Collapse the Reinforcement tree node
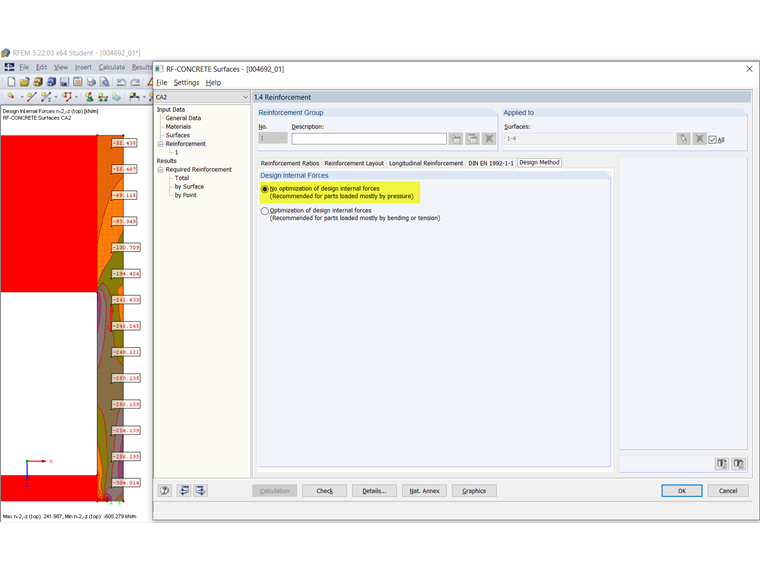 coord(160,144)
